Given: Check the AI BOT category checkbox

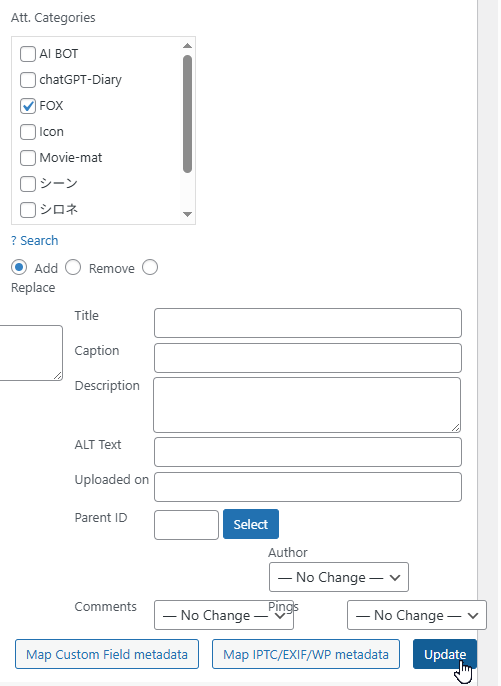Looking at the screenshot, I should click(x=28, y=54).
